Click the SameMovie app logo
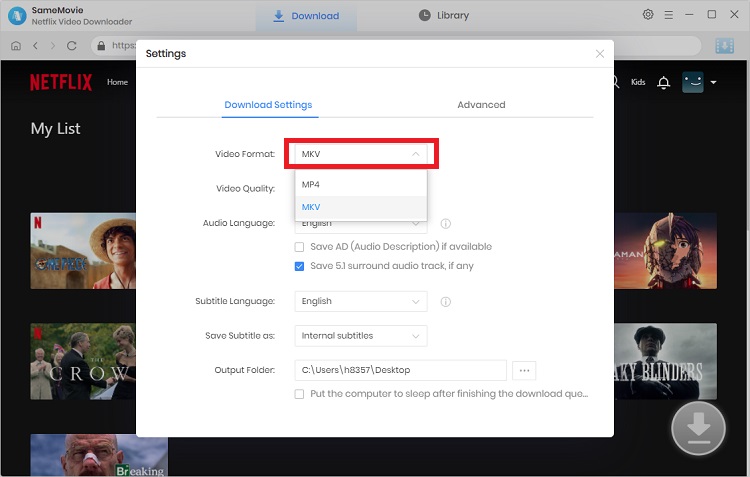750x477 pixels. [17, 16]
